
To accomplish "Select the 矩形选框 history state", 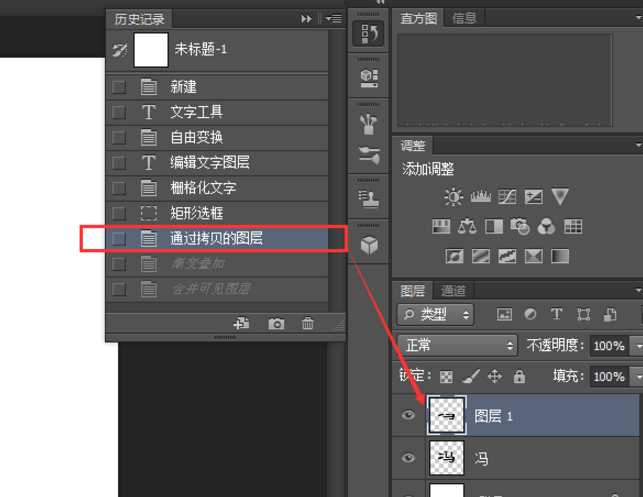I will 196,213.
